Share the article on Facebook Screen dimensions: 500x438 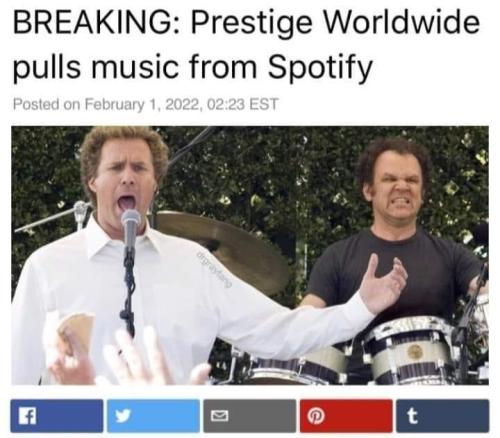[57, 416]
